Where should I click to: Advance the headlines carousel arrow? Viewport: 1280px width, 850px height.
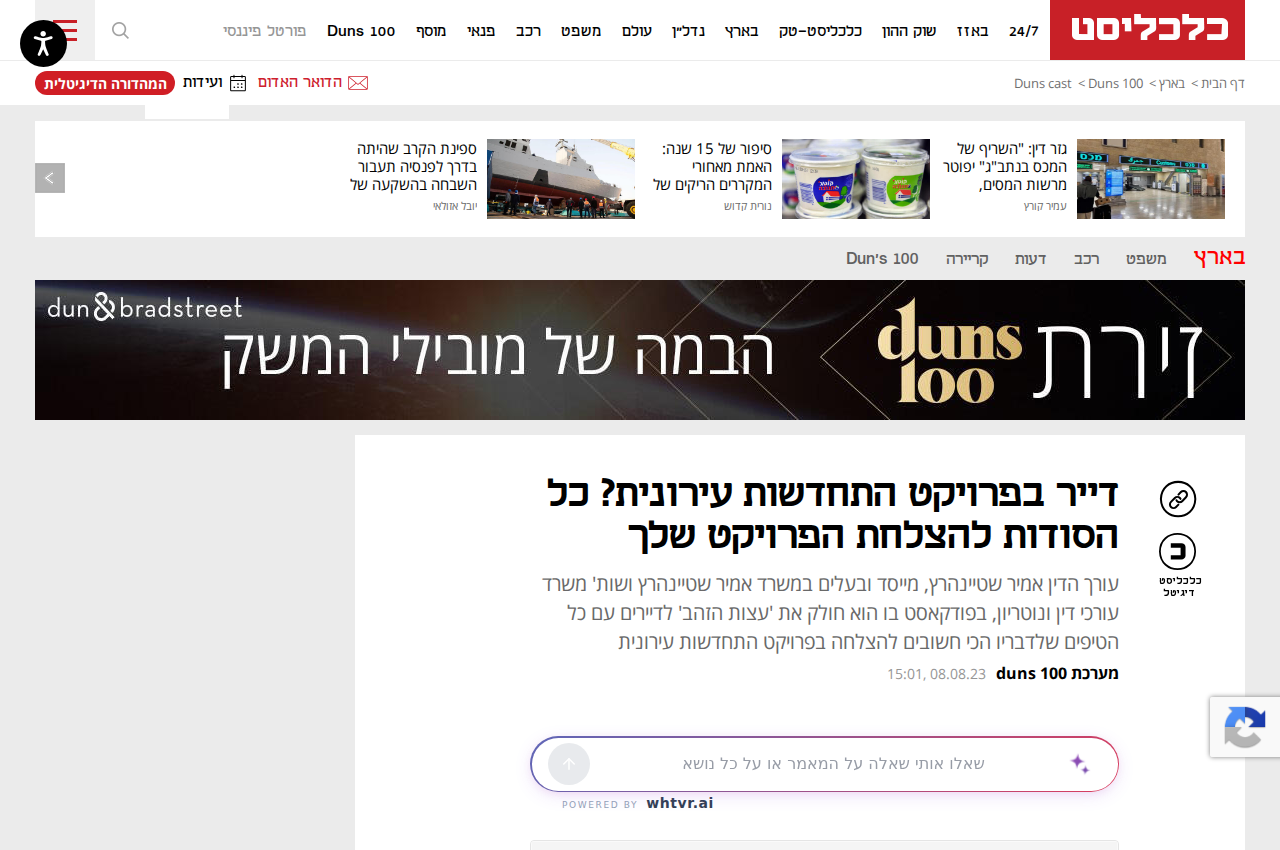point(50,178)
